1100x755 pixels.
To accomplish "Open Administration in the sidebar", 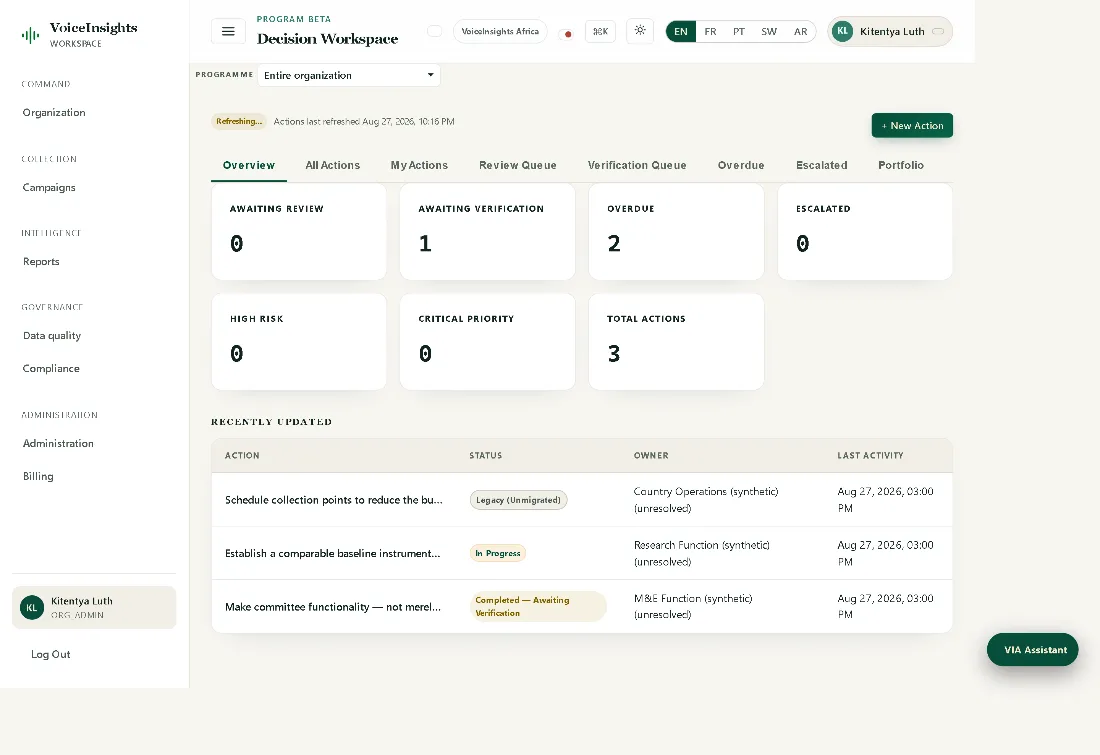I will click(x=58, y=443).
